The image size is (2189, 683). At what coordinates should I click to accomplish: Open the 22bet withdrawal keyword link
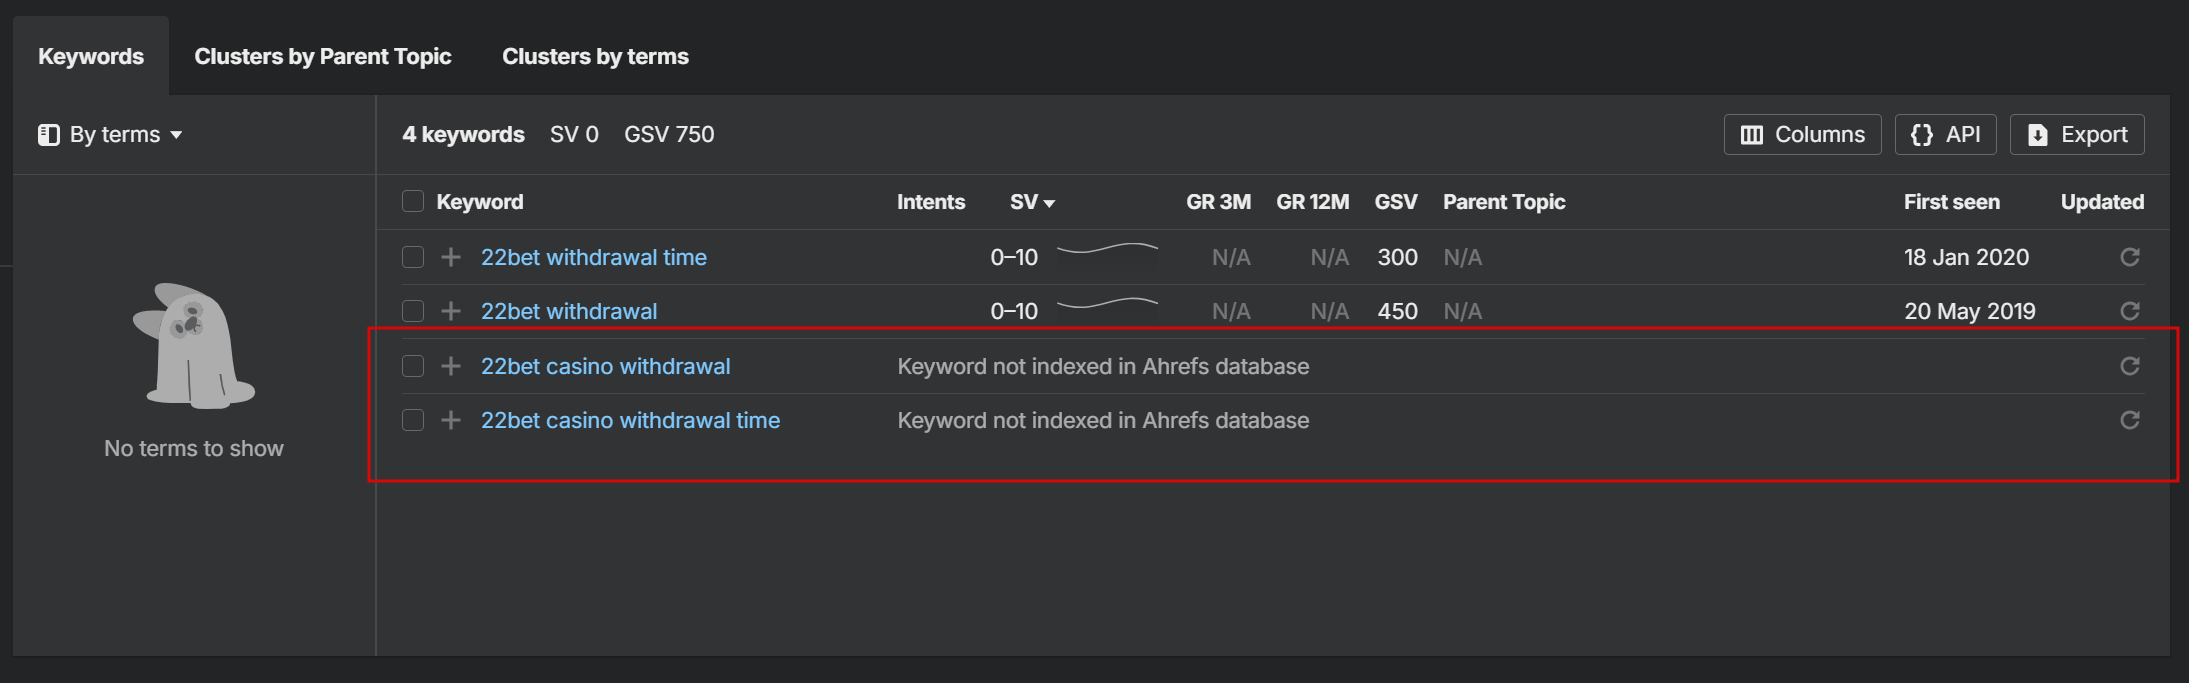(569, 311)
